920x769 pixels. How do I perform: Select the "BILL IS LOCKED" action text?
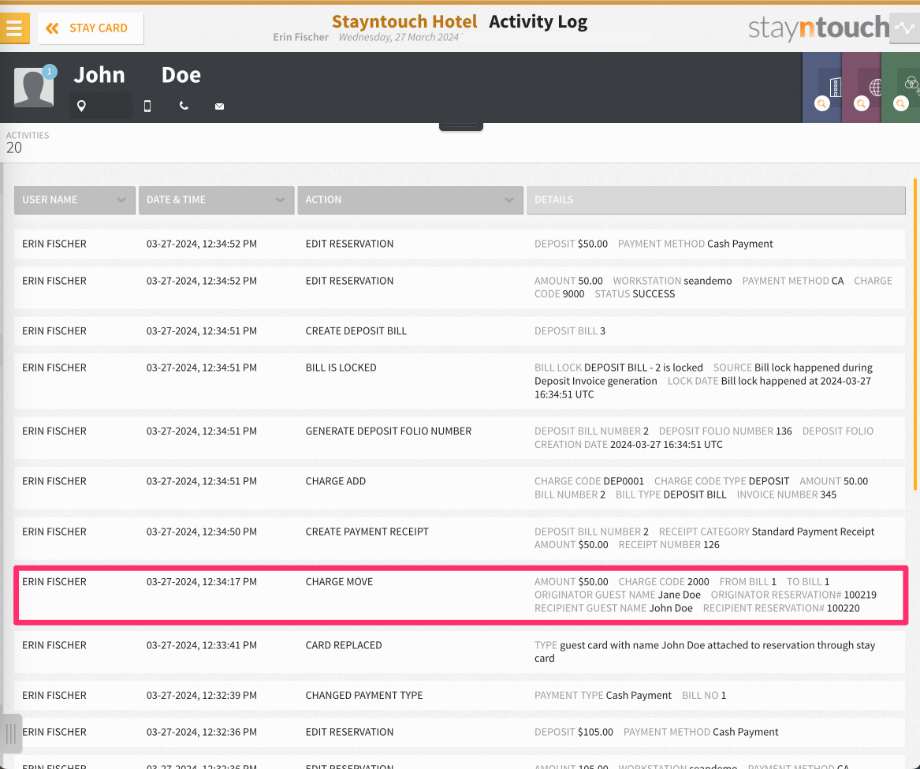click(x=341, y=368)
